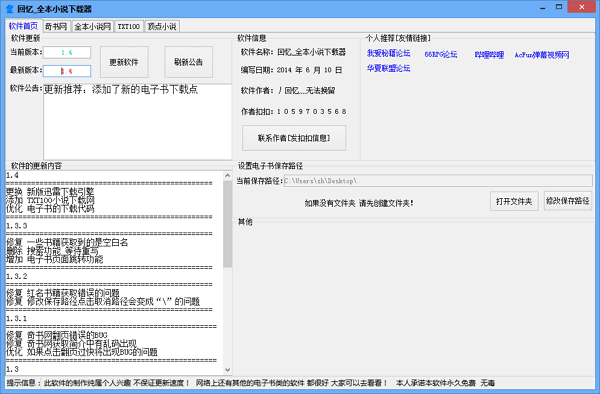600x394 pixels.
Task: Contact the author via 联系作者 button
Action: tap(294, 138)
